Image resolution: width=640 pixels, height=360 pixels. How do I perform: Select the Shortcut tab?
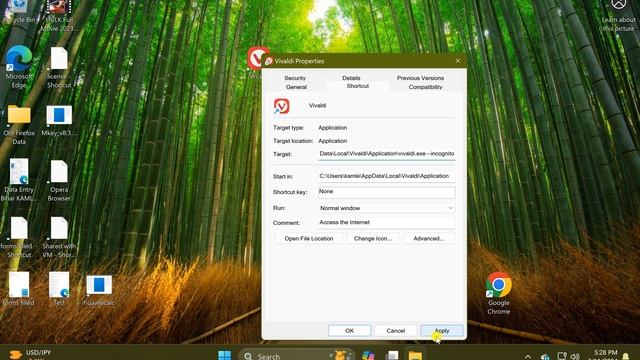358,86
